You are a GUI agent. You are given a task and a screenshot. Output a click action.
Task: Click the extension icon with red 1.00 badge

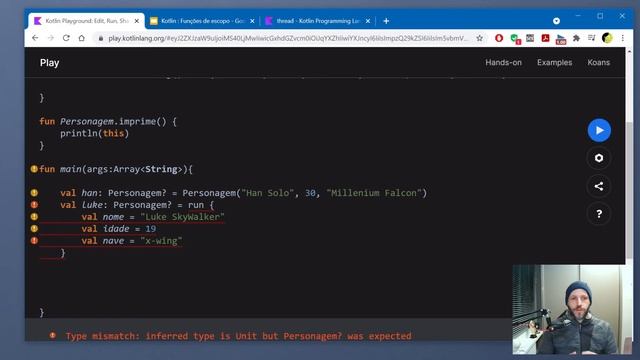click(561, 39)
